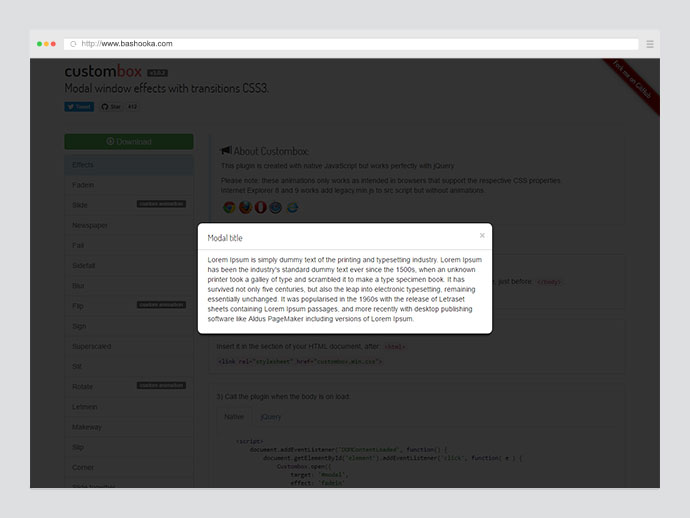Choose the Slide effect

click(129, 205)
